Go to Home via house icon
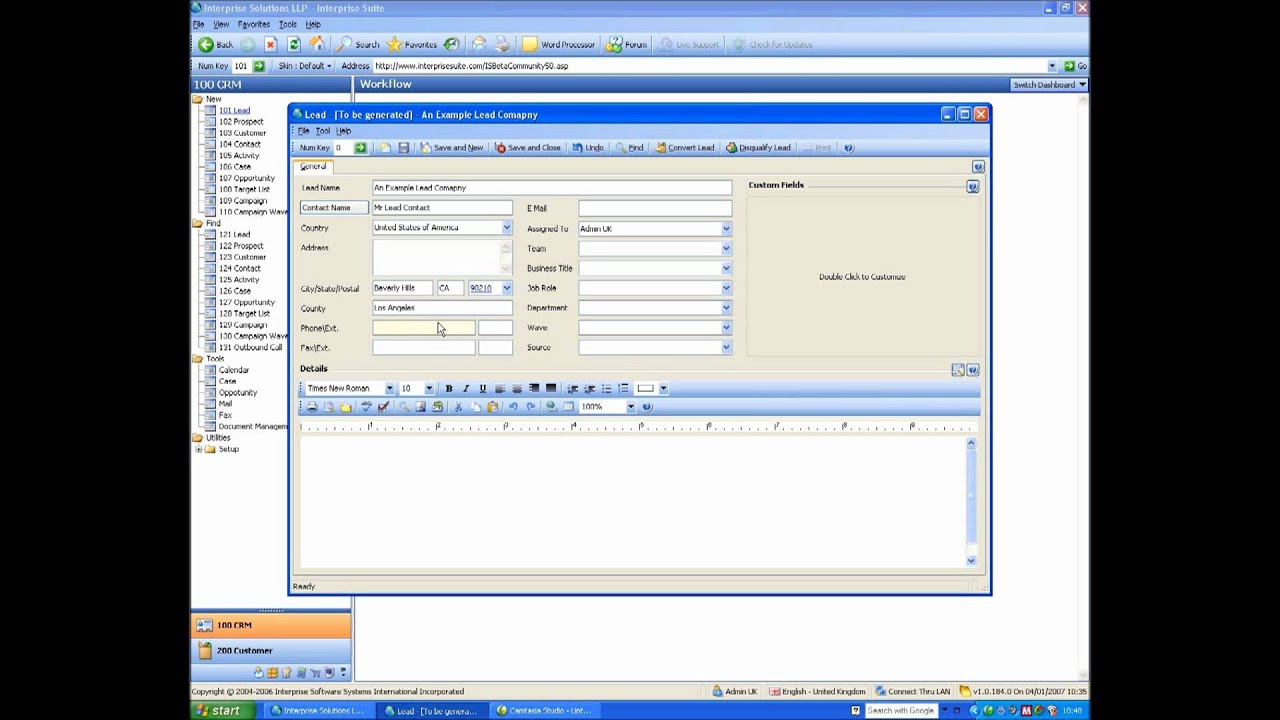Viewport: 1280px width, 720px height. 317,44
